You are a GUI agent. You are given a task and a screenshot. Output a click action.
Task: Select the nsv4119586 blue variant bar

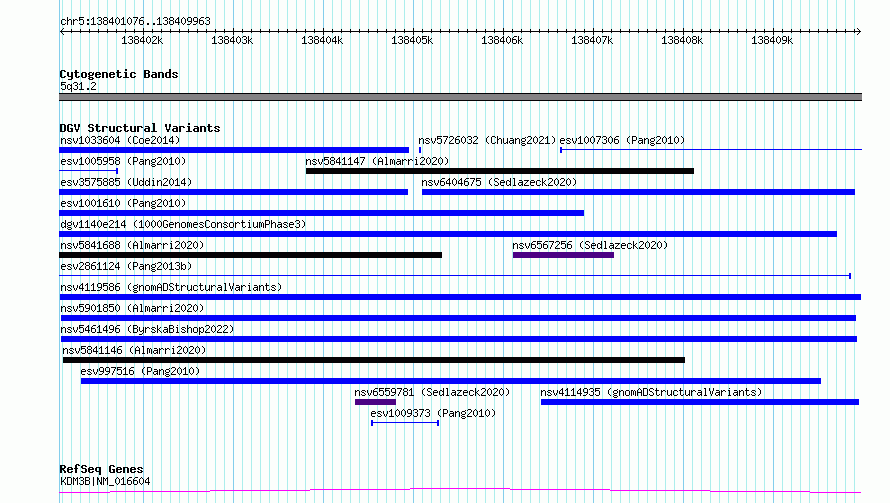click(460, 297)
